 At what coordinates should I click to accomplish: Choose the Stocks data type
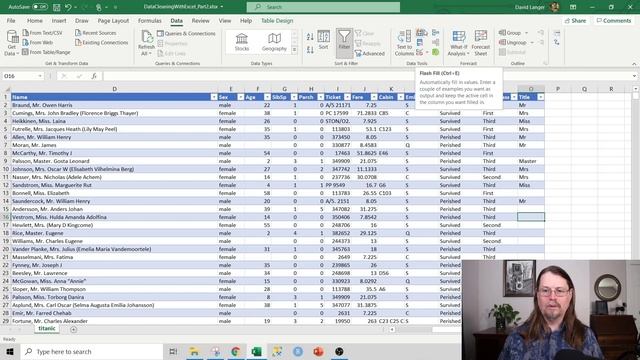(x=242, y=42)
